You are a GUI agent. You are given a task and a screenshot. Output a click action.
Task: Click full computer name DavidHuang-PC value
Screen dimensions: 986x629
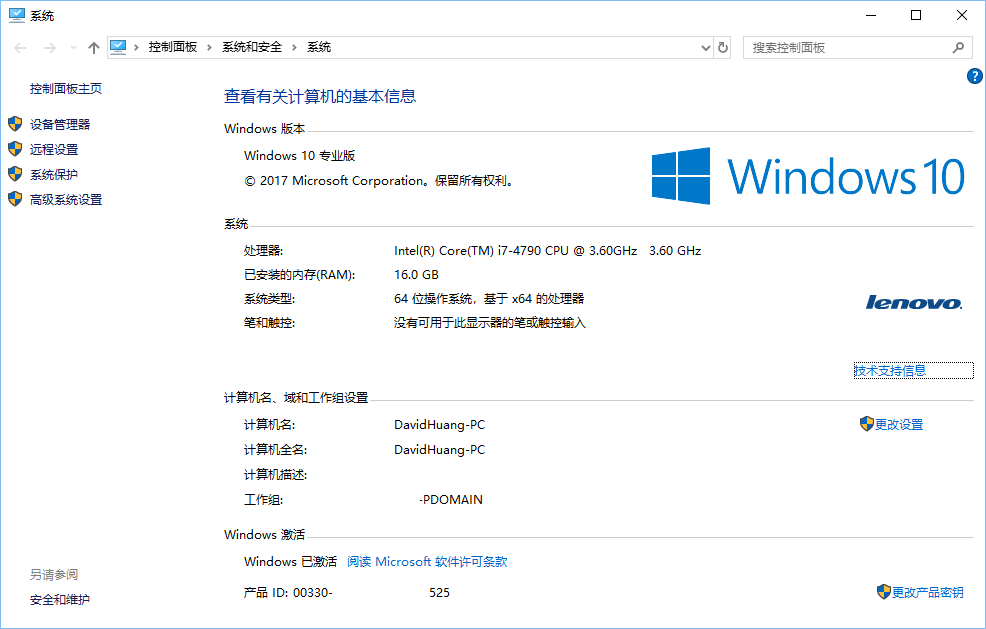440,450
